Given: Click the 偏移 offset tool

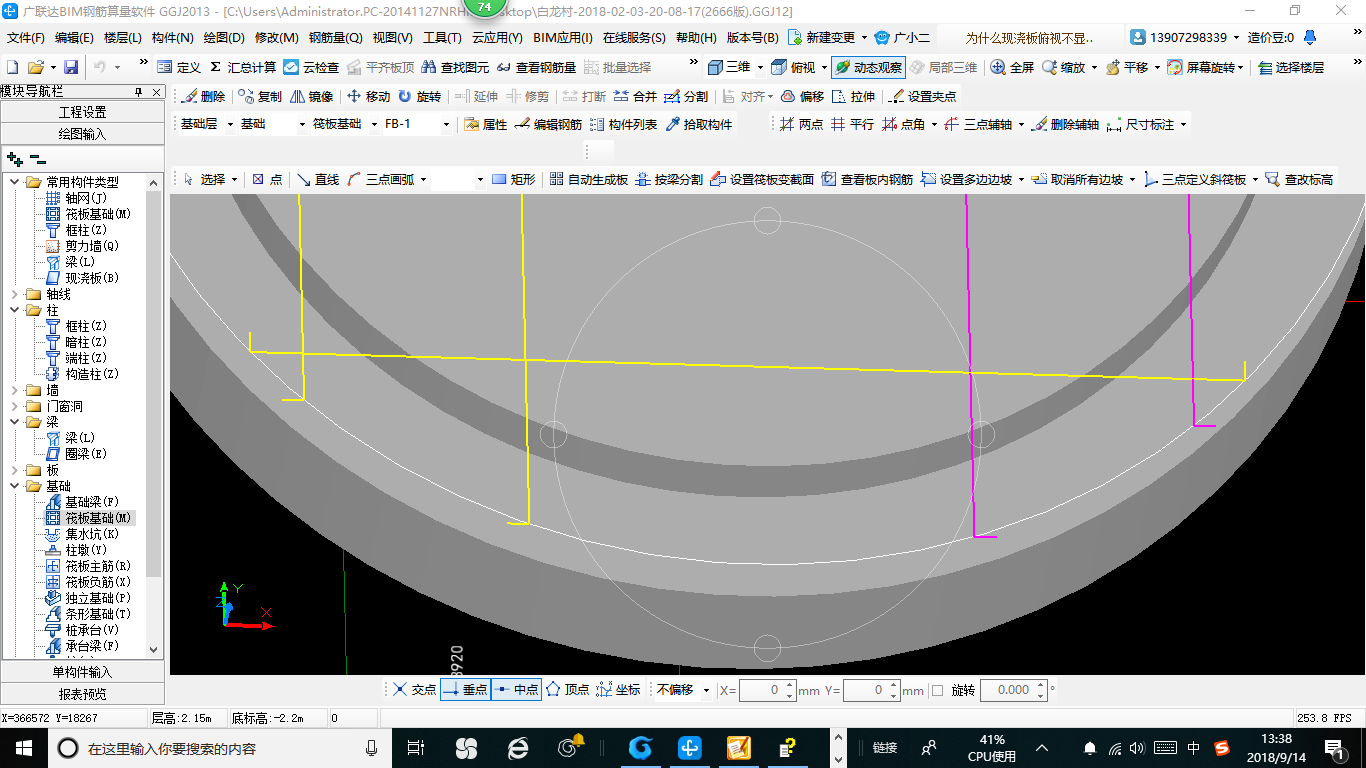Looking at the screenshot, I should (x=802, y=97).
